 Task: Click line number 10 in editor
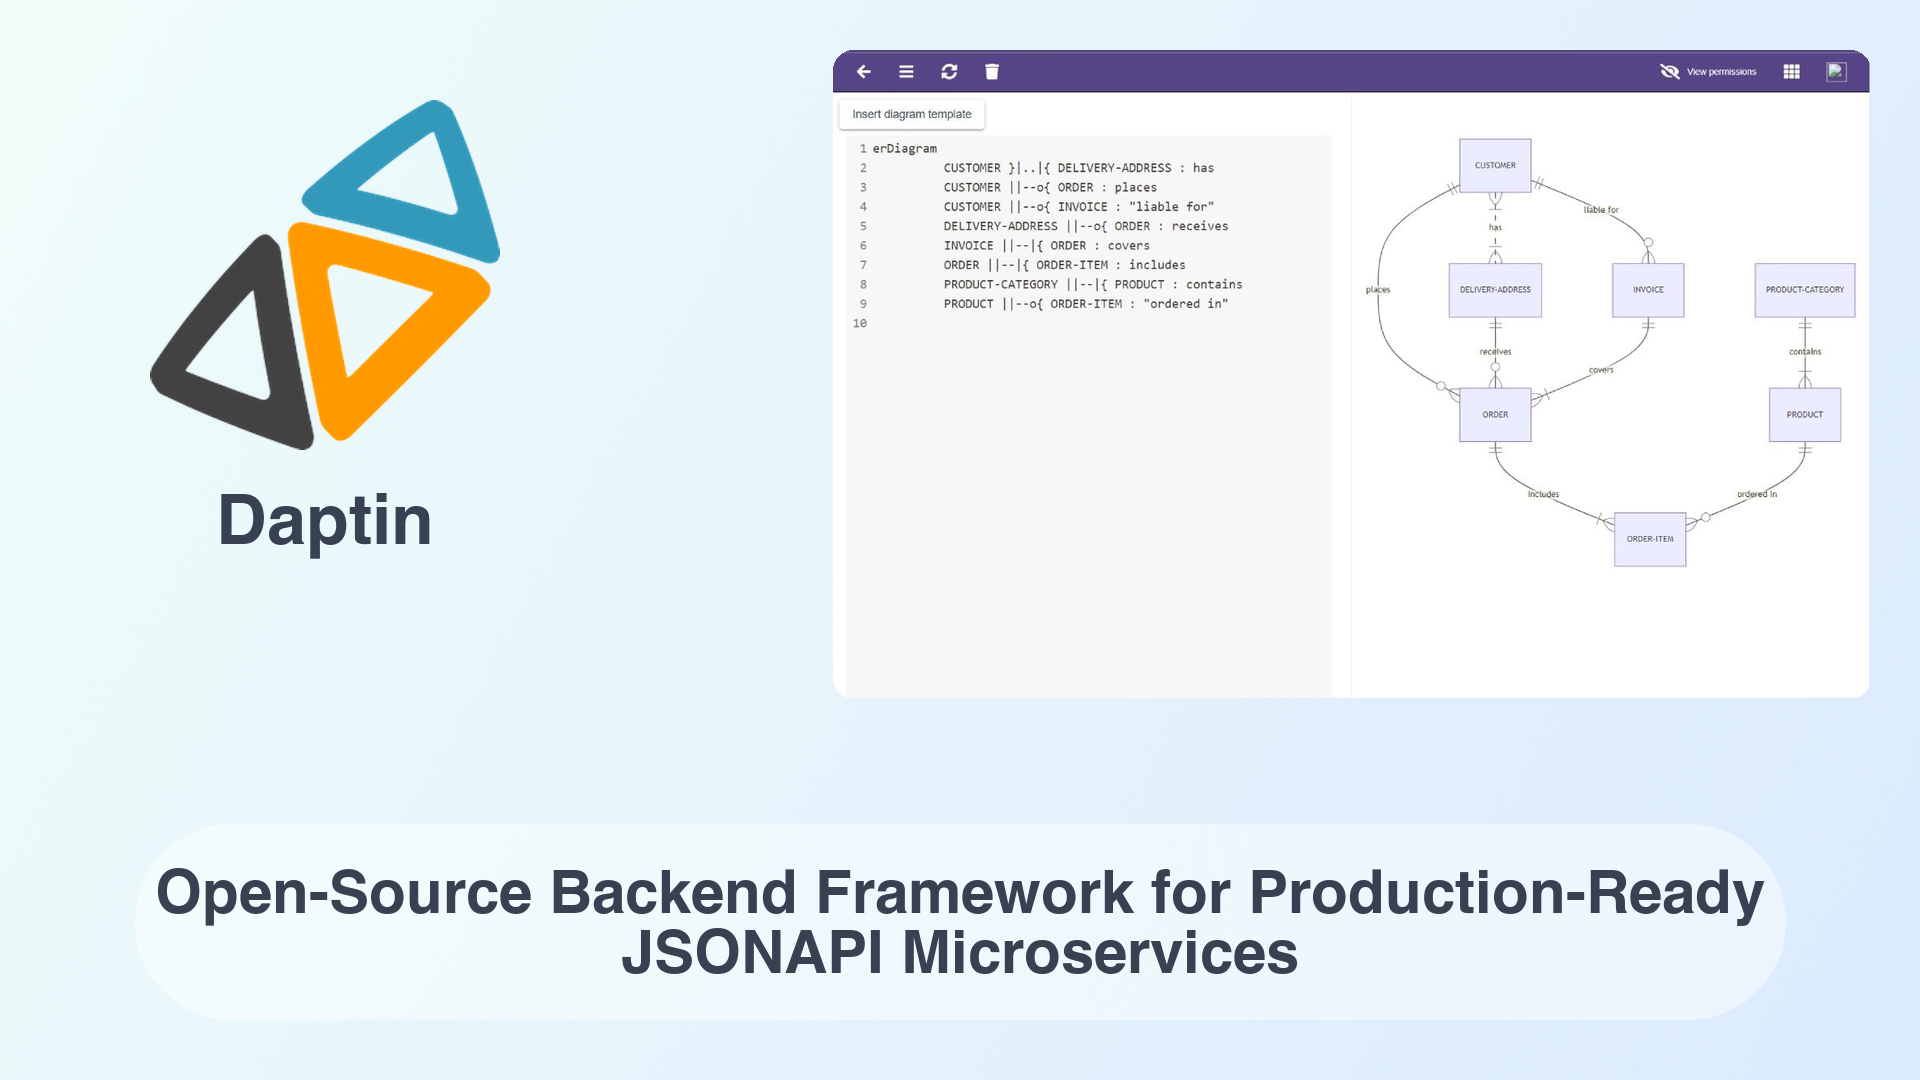click(x=859, y=323)
